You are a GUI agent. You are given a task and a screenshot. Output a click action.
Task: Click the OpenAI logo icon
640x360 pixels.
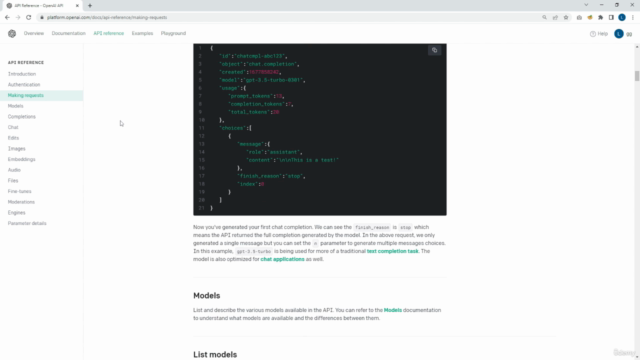click(12, 33)
